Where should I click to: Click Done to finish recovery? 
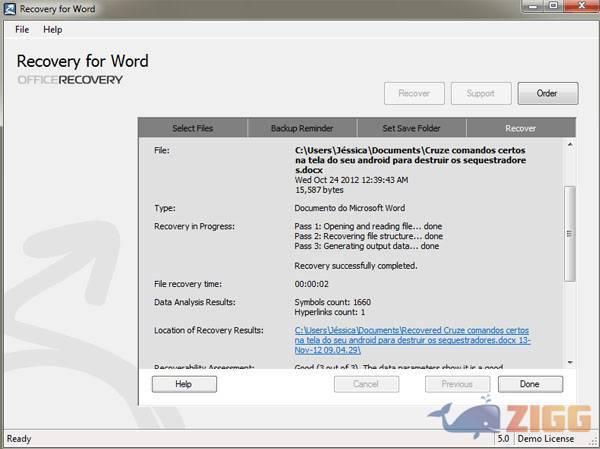pos(529,384)
